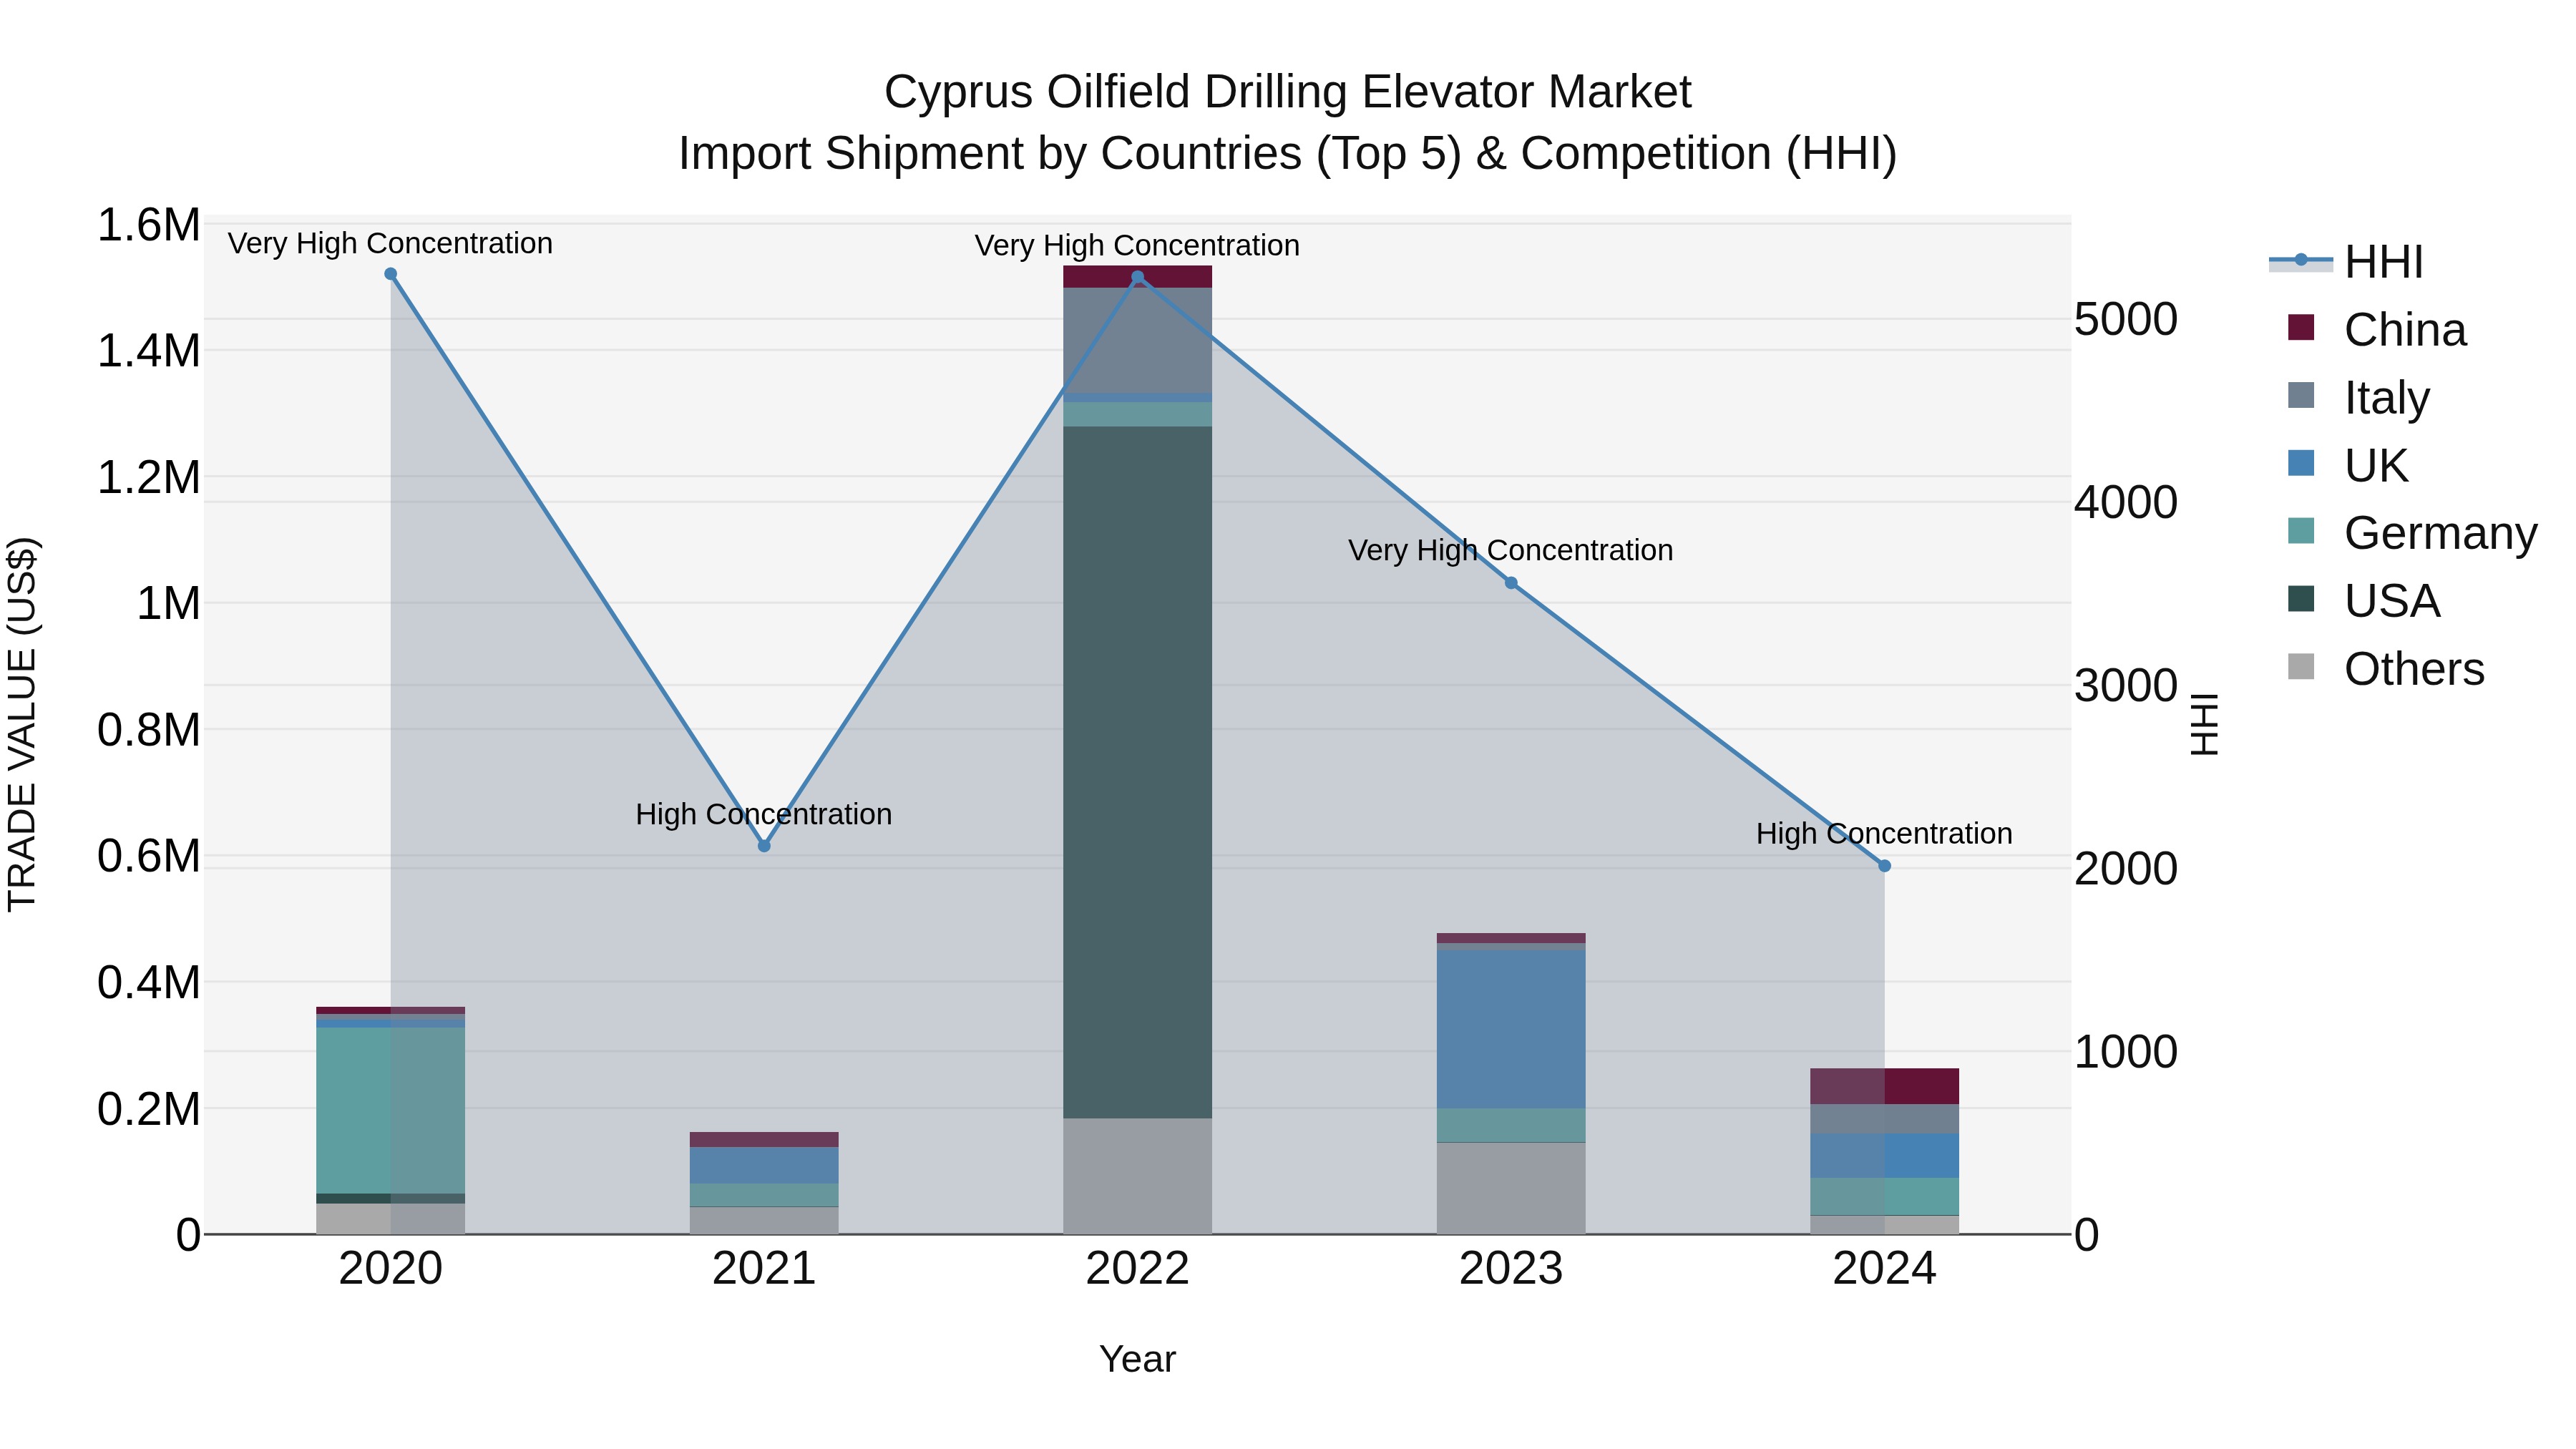Click the China legend color swatch

point(2301,327)
